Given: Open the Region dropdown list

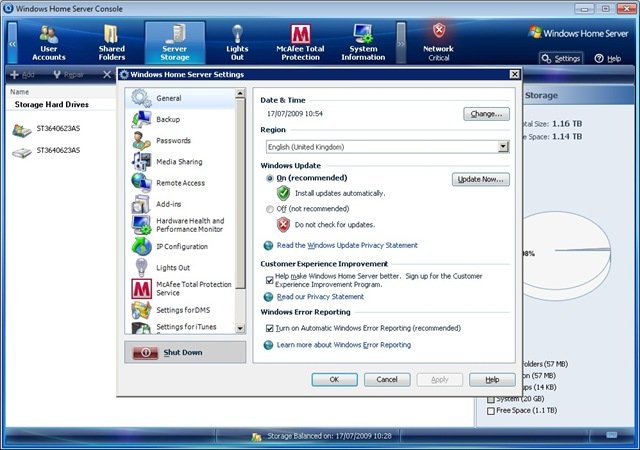Looking at the screenshot, I should point(503,147).
